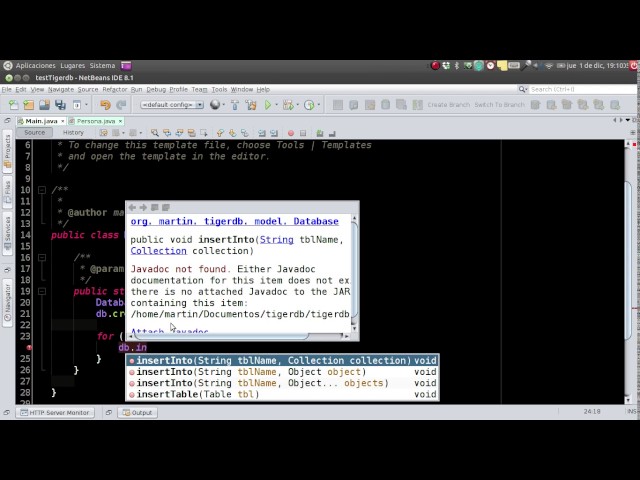
Task: Open the search options dropdown magnifier
Action: pos(523,89)
